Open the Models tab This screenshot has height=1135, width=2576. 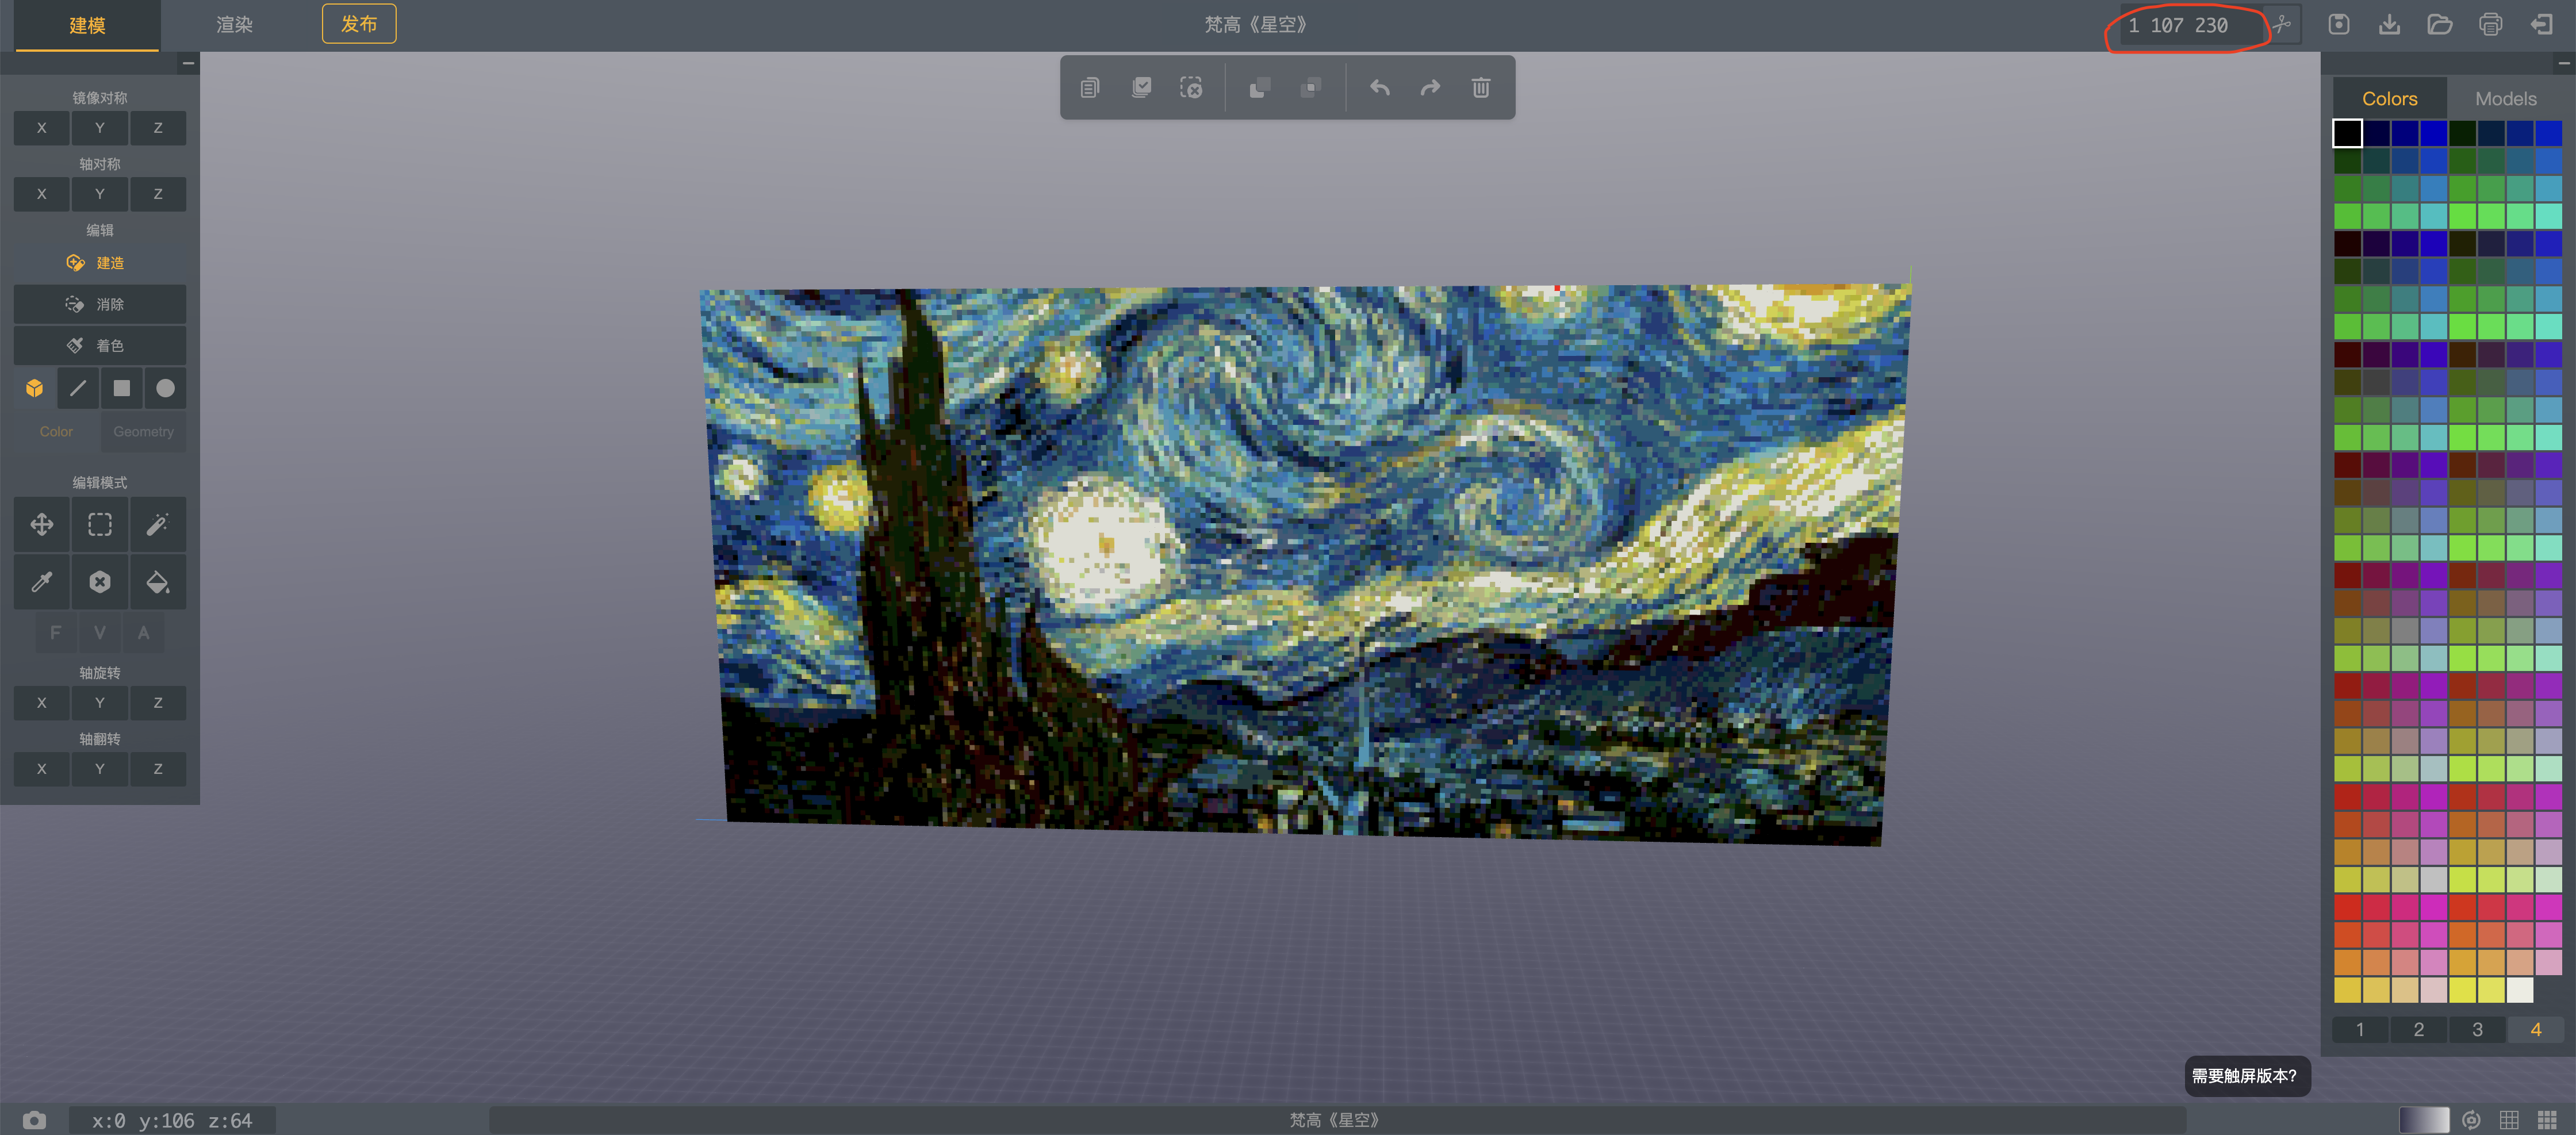pyautogui.click(x=2506, y=99)
